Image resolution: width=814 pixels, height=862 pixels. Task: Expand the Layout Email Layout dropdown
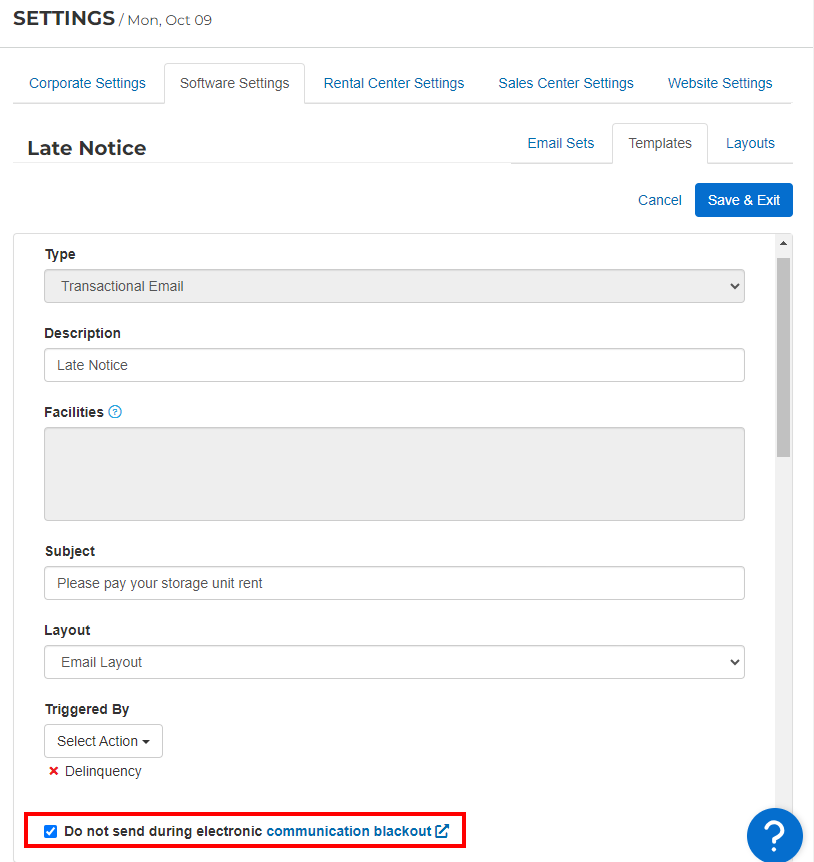coord(394,662)
